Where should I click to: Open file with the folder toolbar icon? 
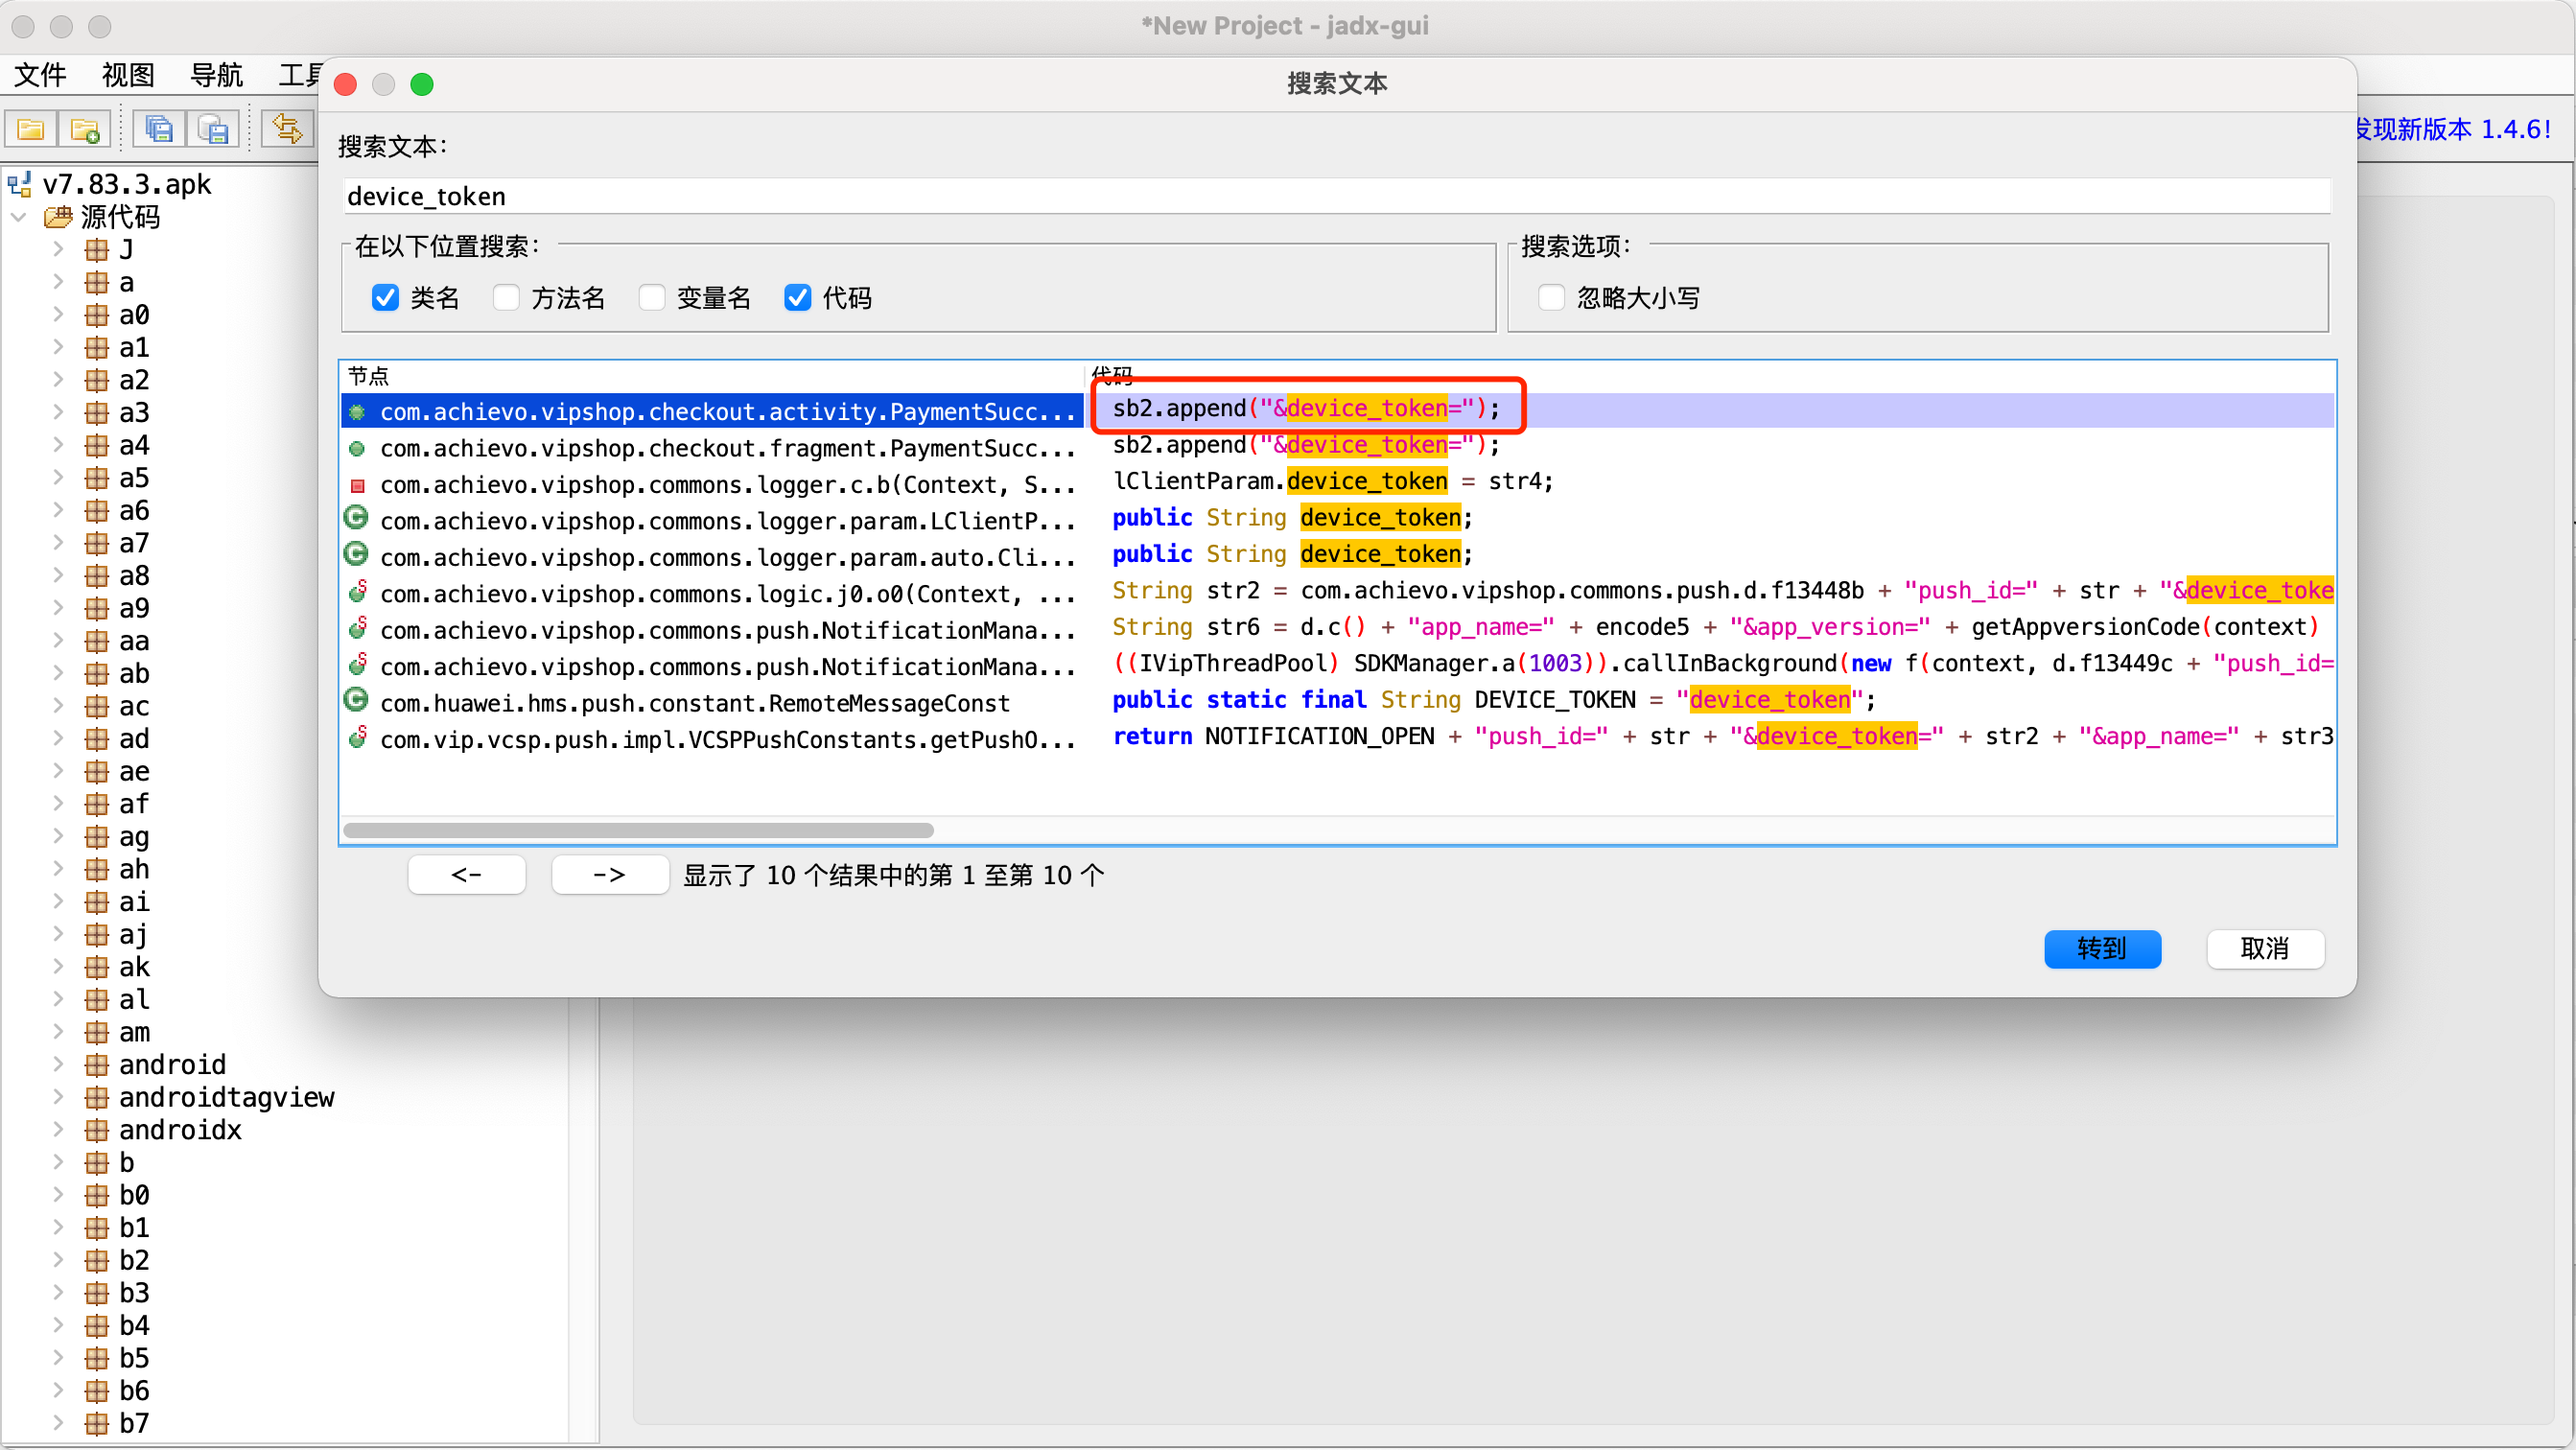(31, 129)
